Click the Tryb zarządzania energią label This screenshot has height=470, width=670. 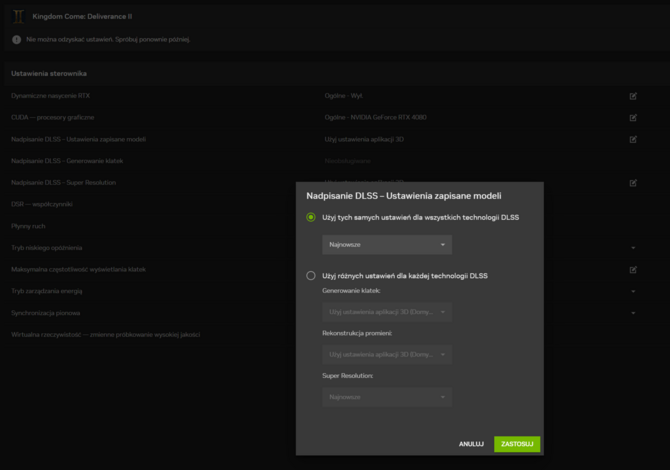tap(47, 291)
